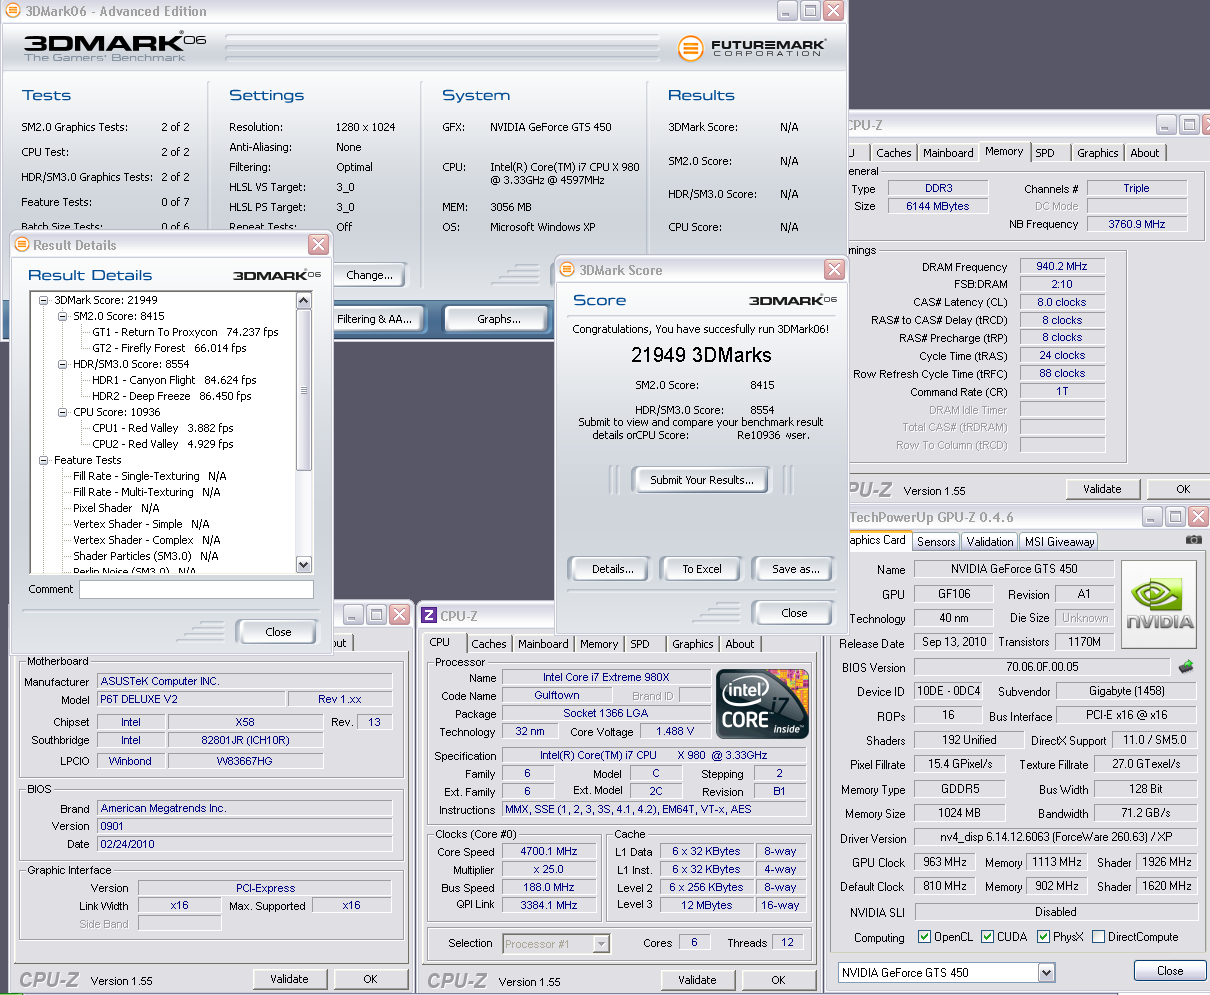This screenshot has height=995, width=1210.
Task: Click the 3DMark Score window title icon
Action: tap(569, 270)
